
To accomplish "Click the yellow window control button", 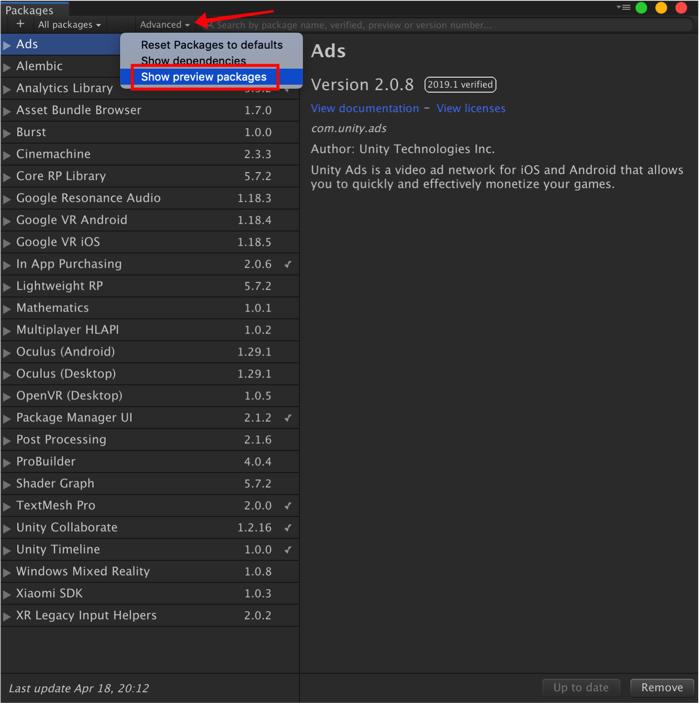I will pyautogui.click(x=661, y=8).
